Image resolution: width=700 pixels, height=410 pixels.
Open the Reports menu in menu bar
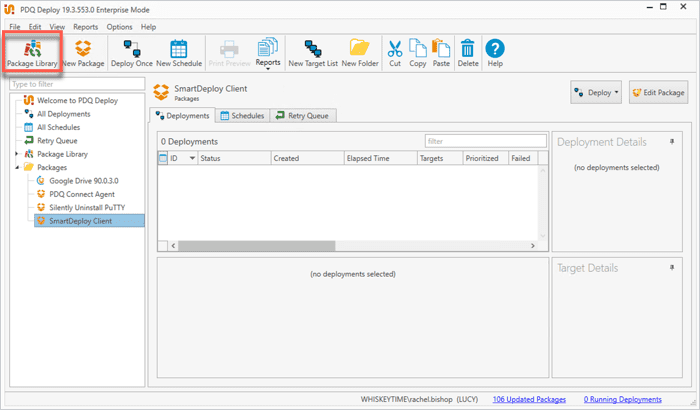(85, 27)
